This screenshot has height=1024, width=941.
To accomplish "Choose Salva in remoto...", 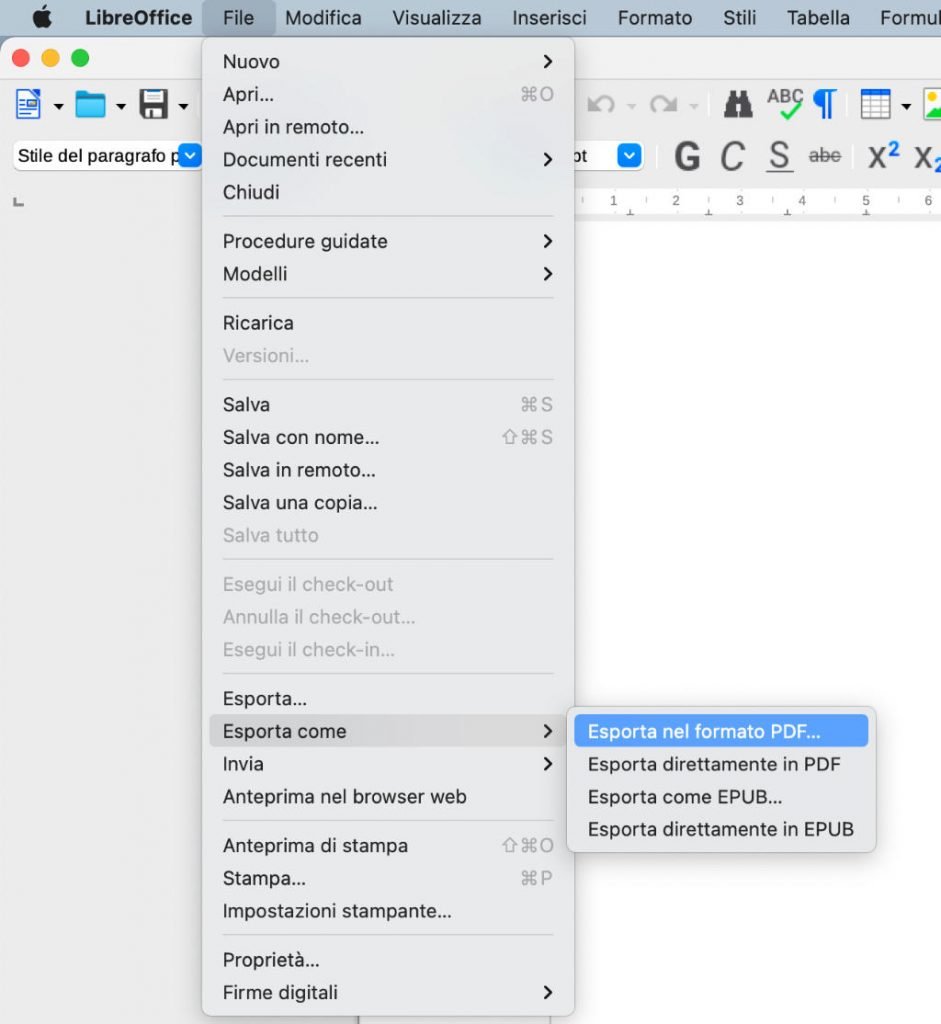I will (388, 470).
